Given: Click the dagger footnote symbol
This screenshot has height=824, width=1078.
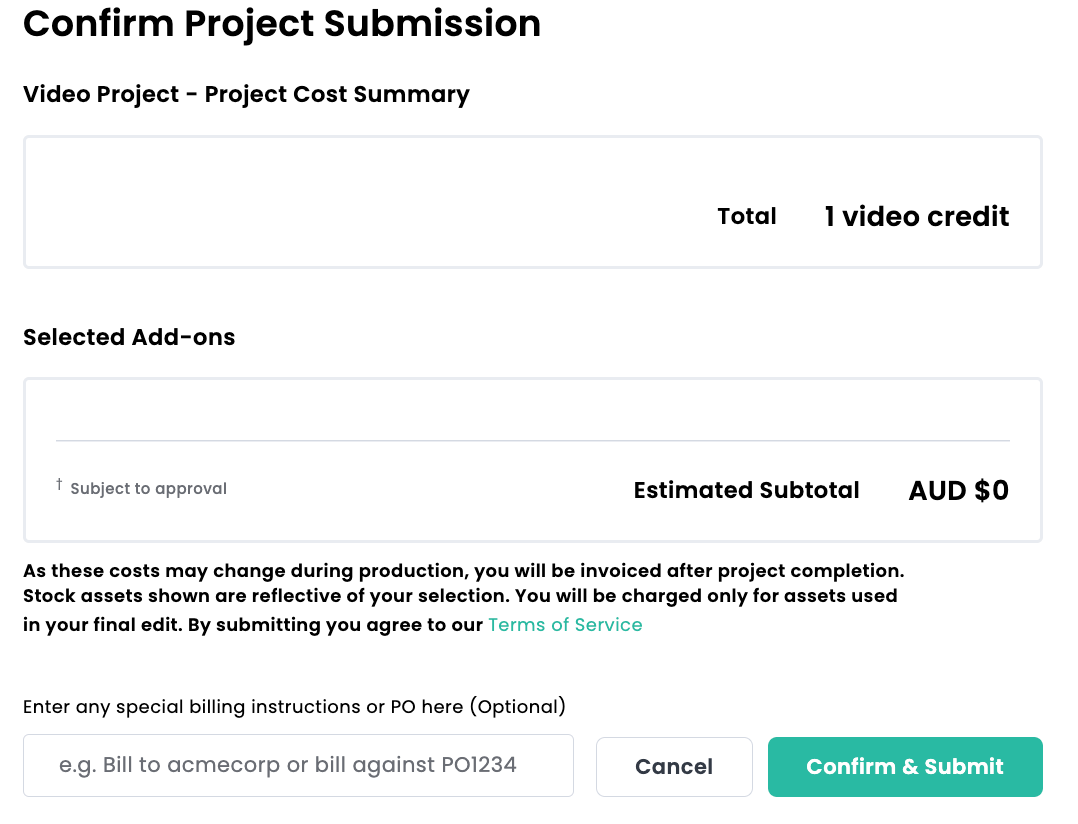Looking at the screenshot, I should (59, 485).
